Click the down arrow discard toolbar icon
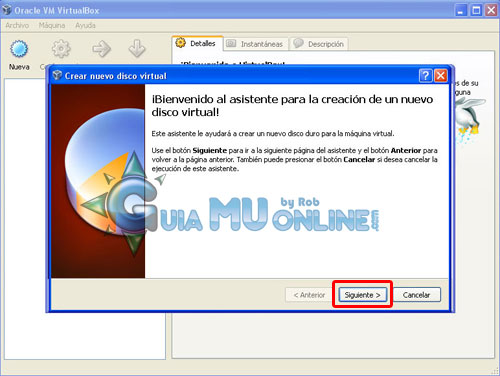This screenshot has height=376, width=500. (x=137, y=49)
